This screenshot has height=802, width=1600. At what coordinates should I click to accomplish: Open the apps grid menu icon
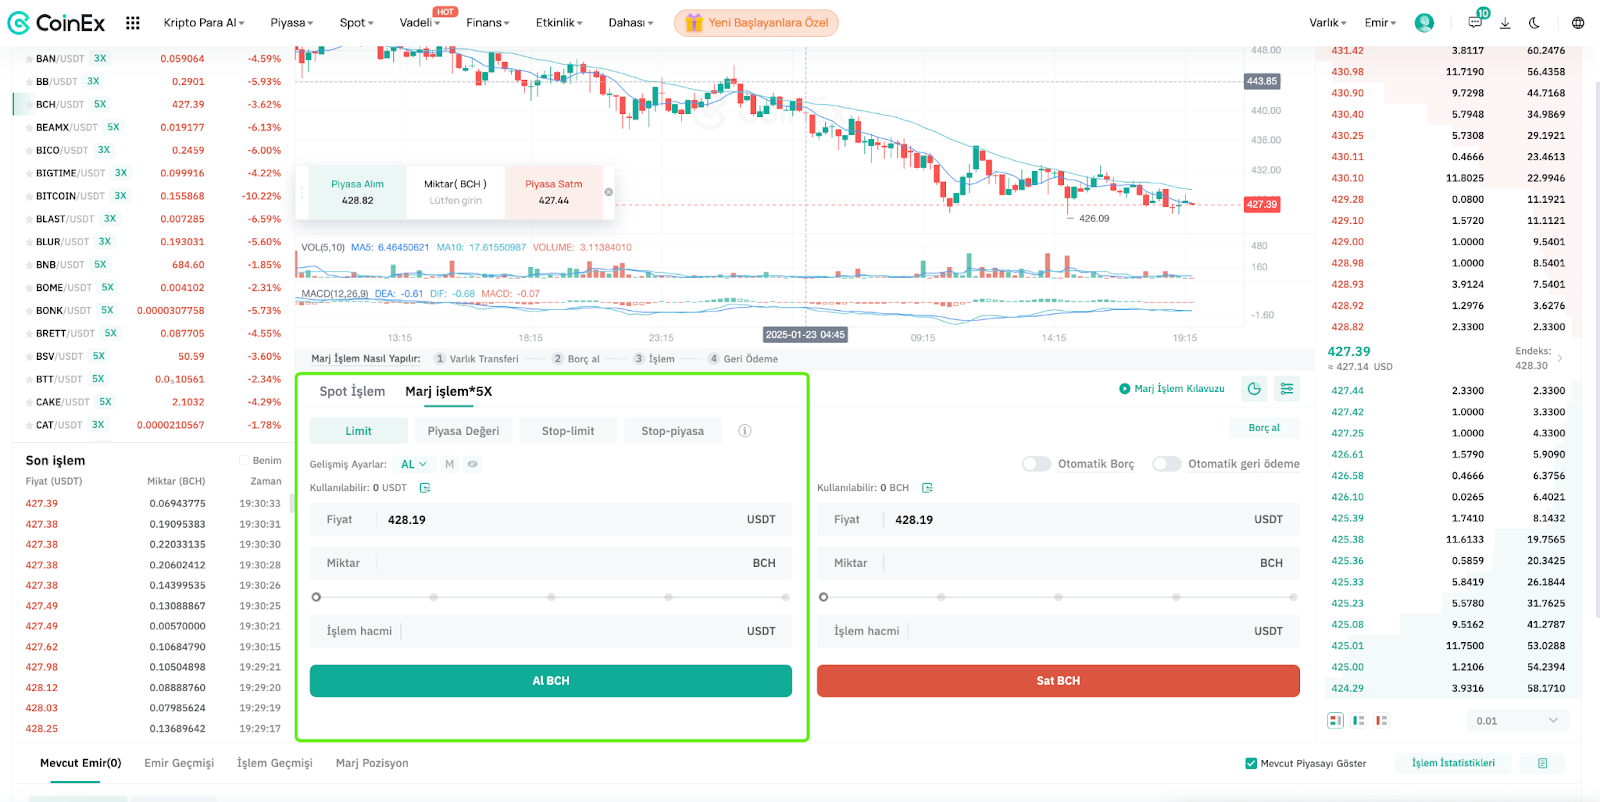133,22
